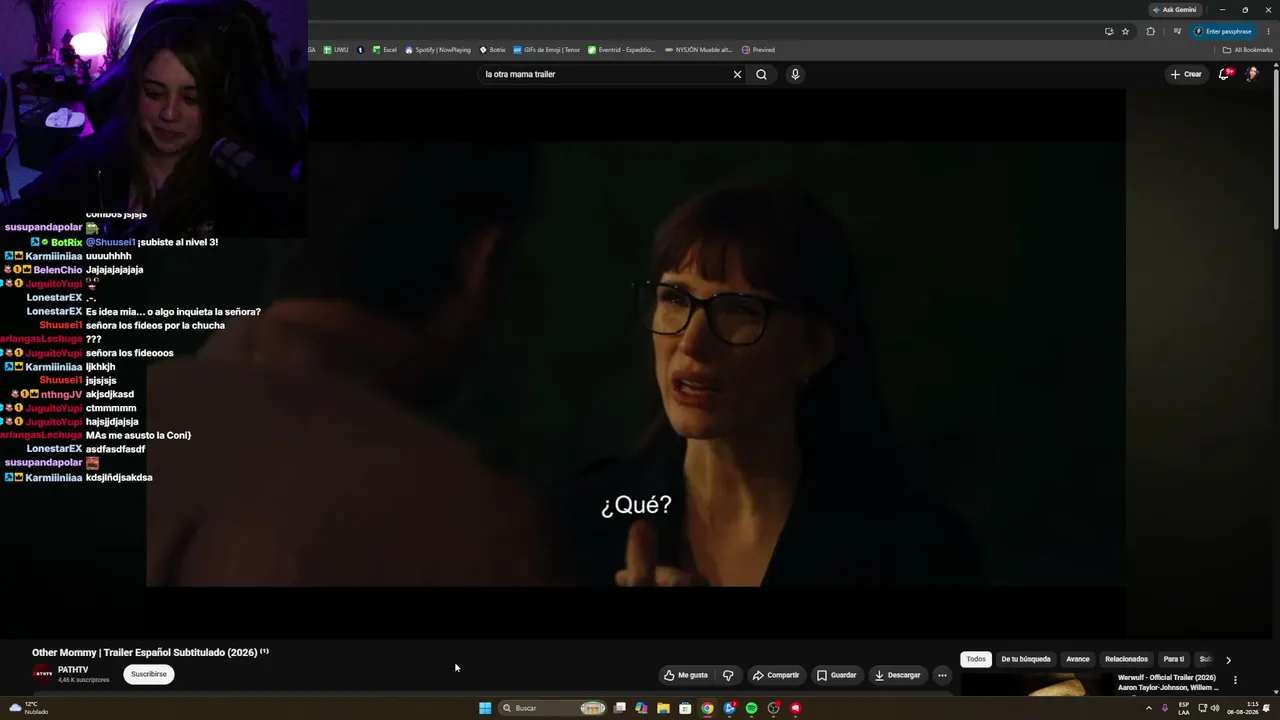The image size is (1280, 720).
Task: Open the YouTube account avatar menu
Action: click(1251, 74)
